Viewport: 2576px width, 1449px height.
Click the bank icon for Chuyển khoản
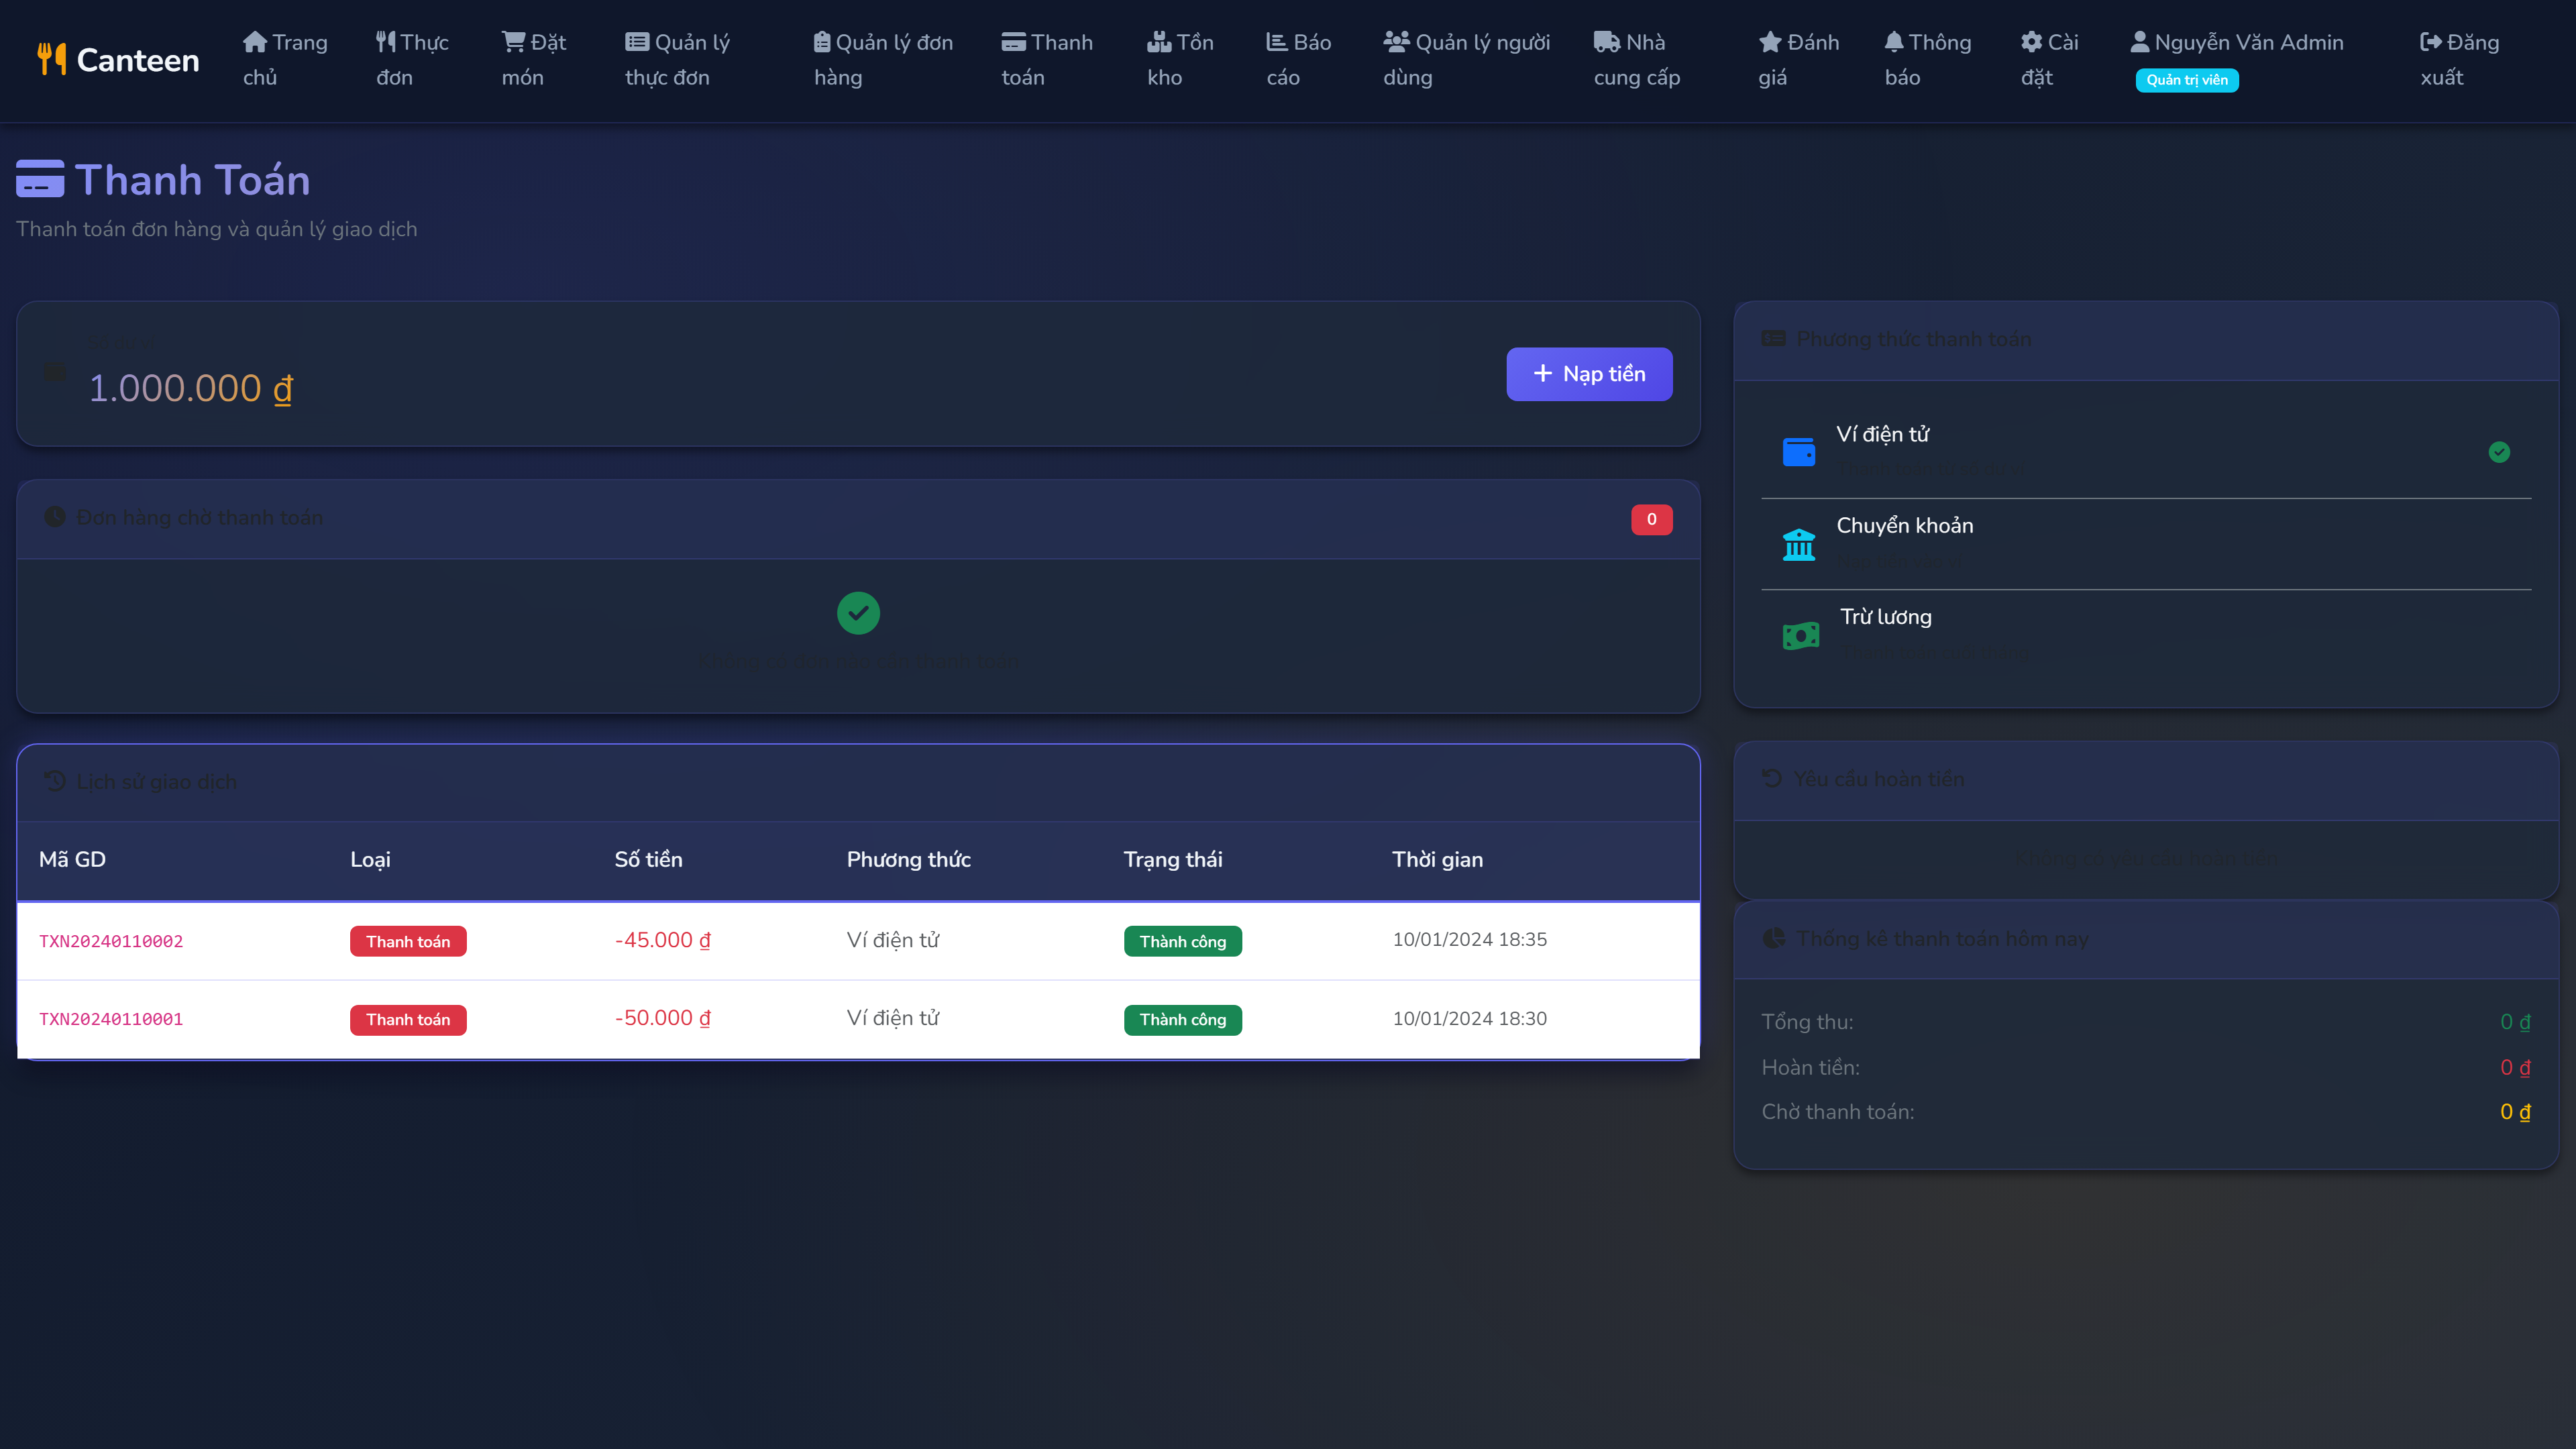pyautogui.click(x=1798, y=544)
